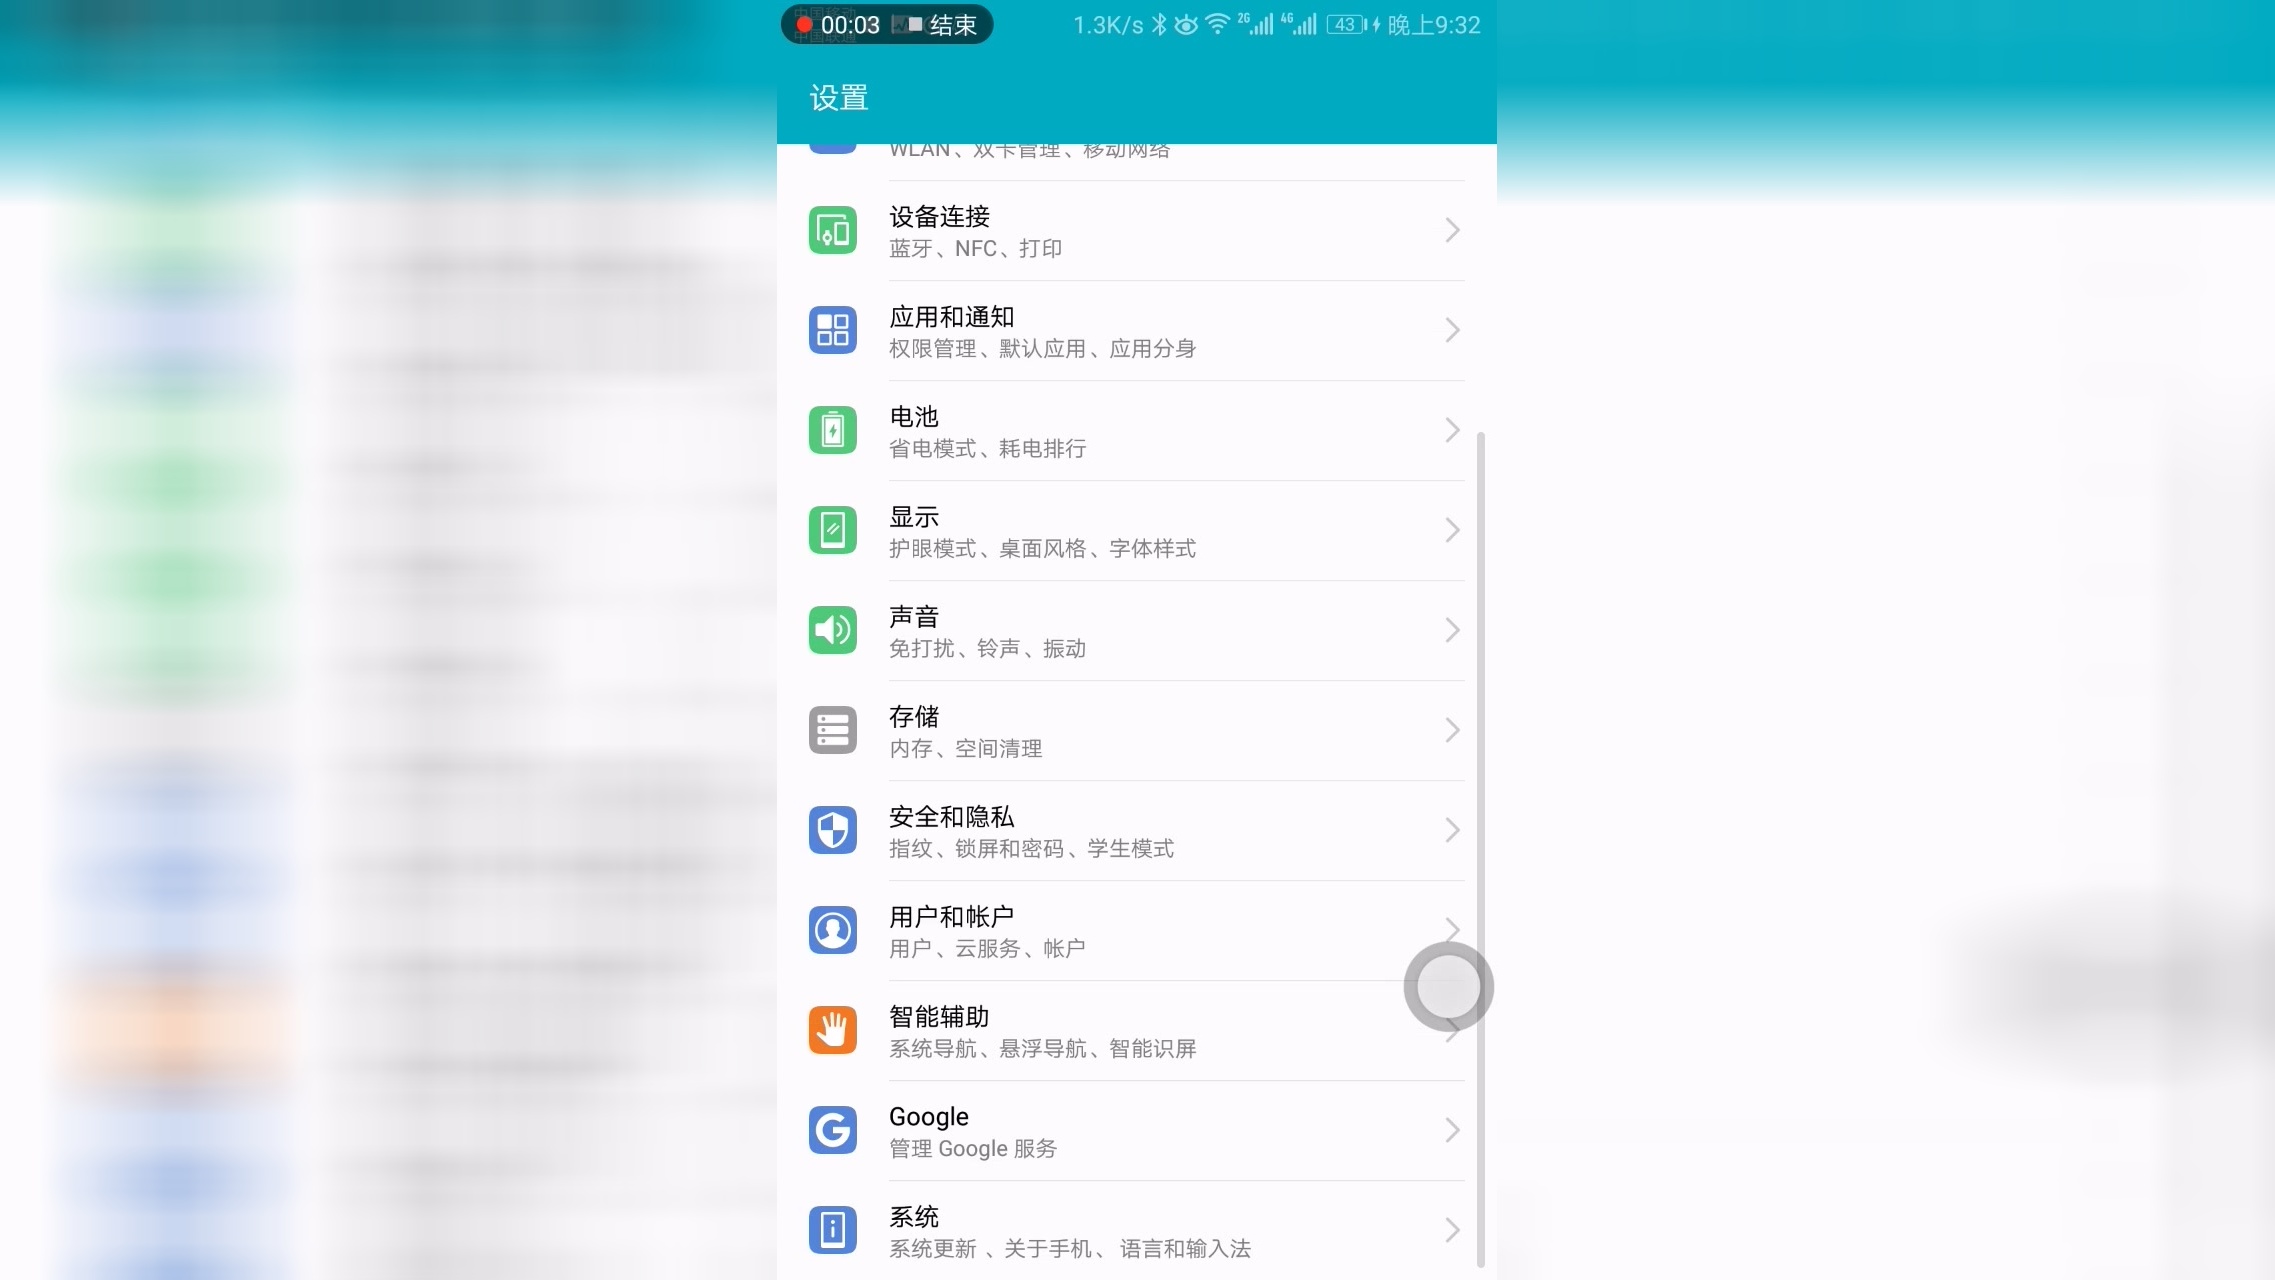Tap the eye comfort status icon

(x=1186, y=25)
